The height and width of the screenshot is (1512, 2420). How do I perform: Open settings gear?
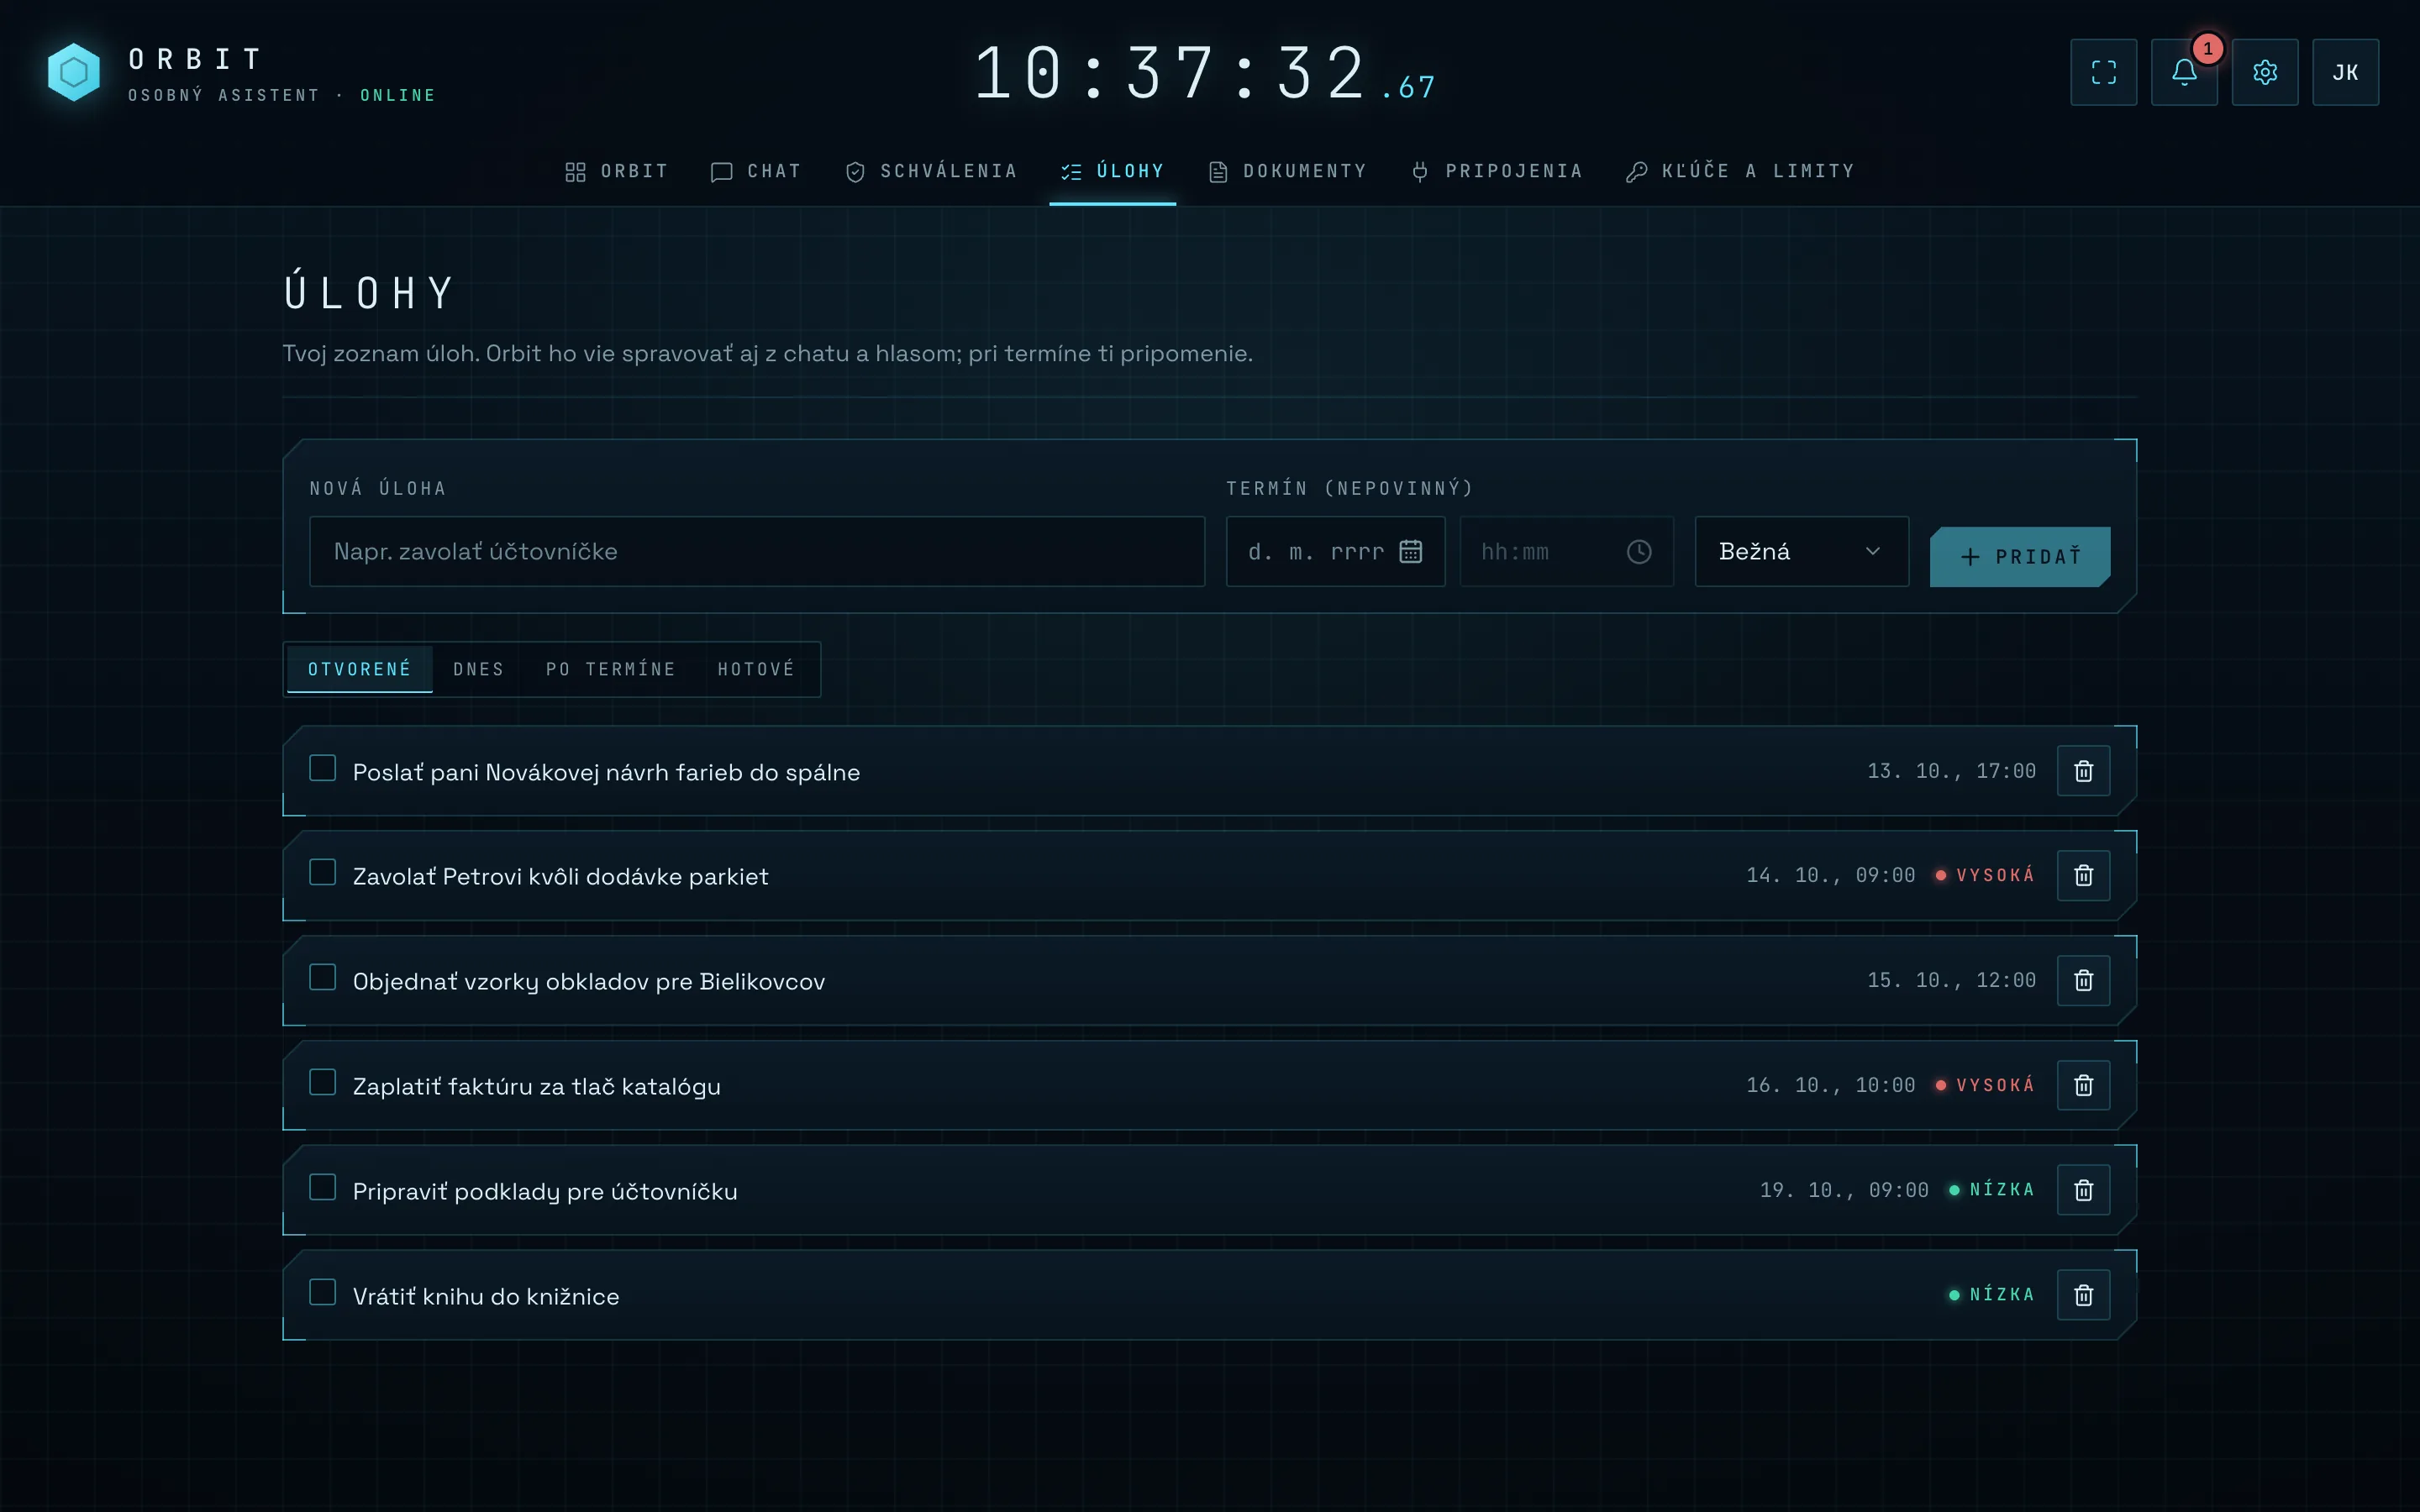2265,72
